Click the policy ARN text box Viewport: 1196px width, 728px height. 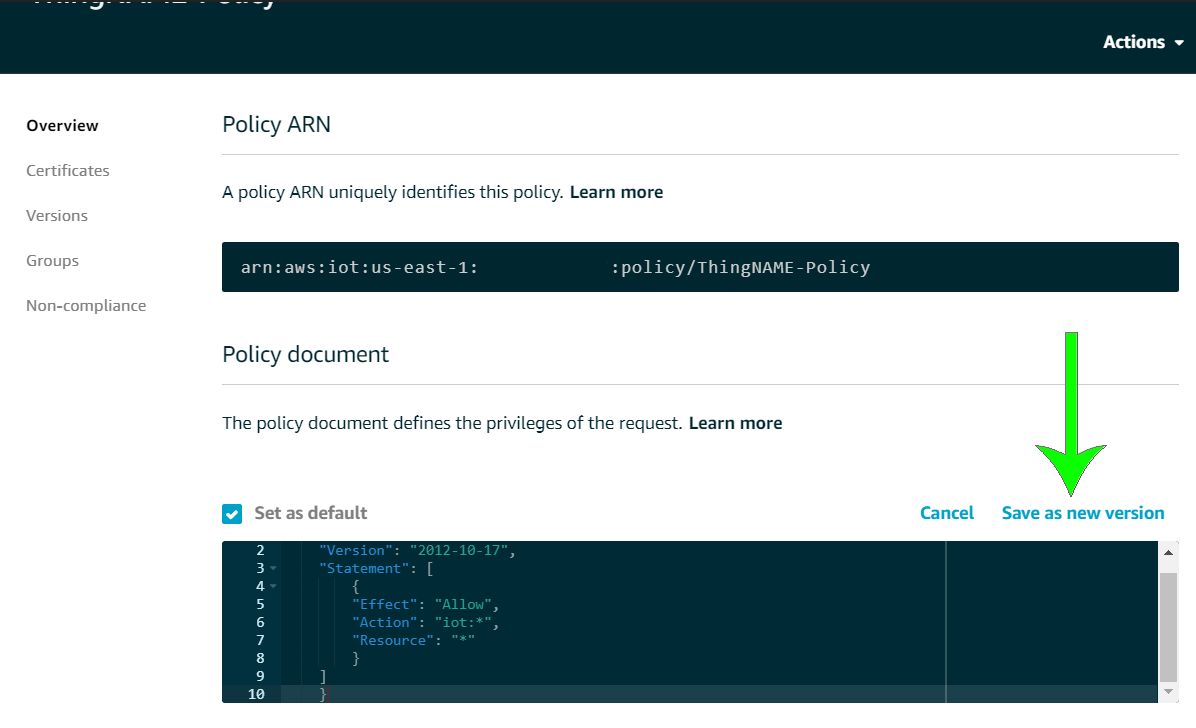point(700,267)
